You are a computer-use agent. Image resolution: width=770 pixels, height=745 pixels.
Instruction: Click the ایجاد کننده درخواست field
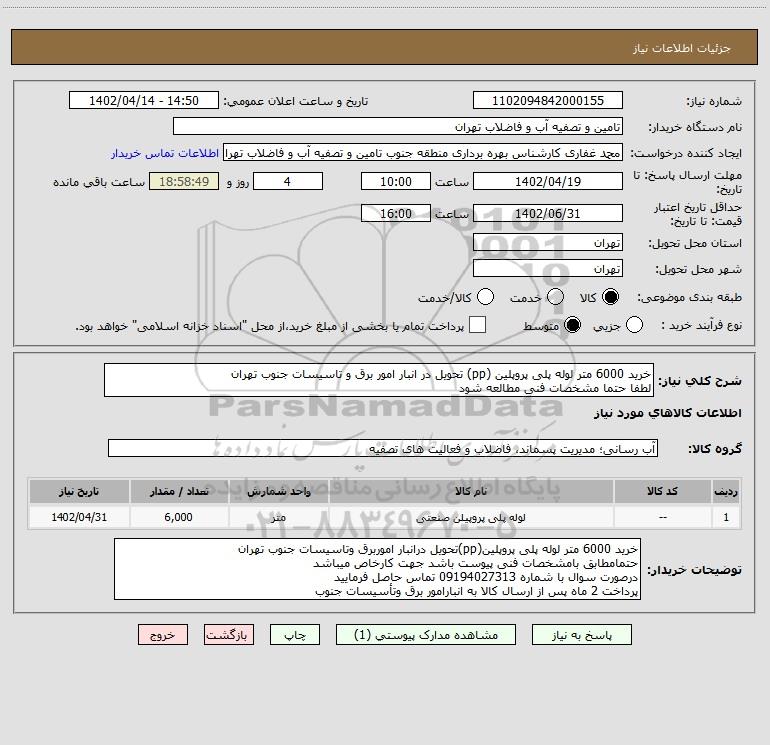[x=423, y=153]
